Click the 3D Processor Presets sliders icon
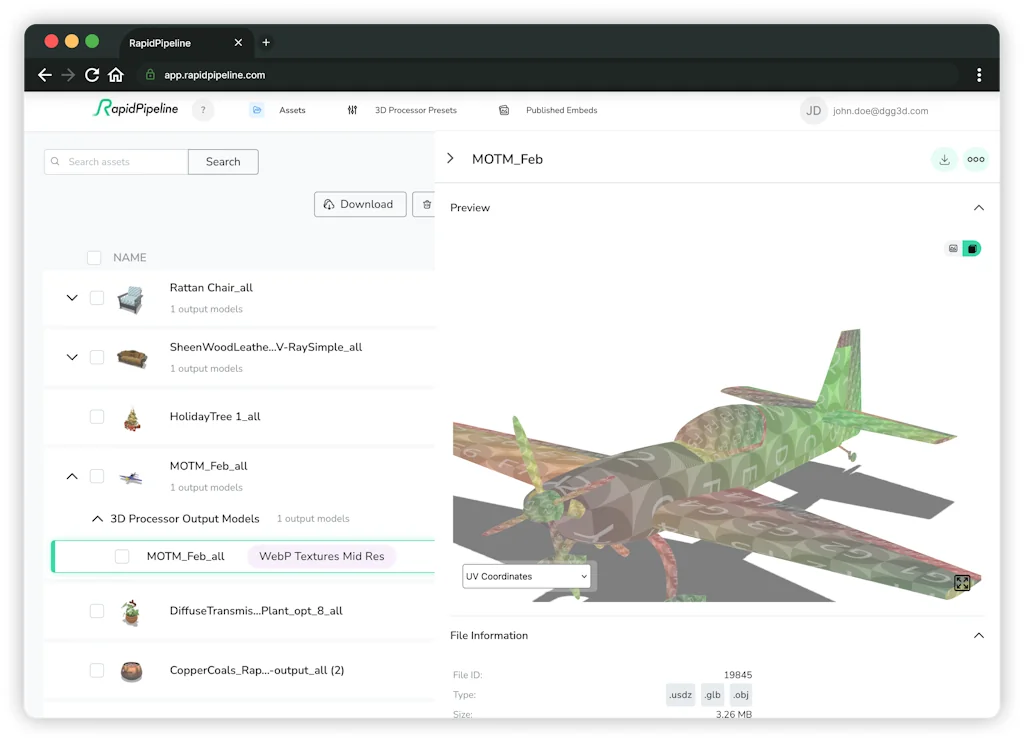Viewport: 1024px width, 742px height. click(352, 110)
